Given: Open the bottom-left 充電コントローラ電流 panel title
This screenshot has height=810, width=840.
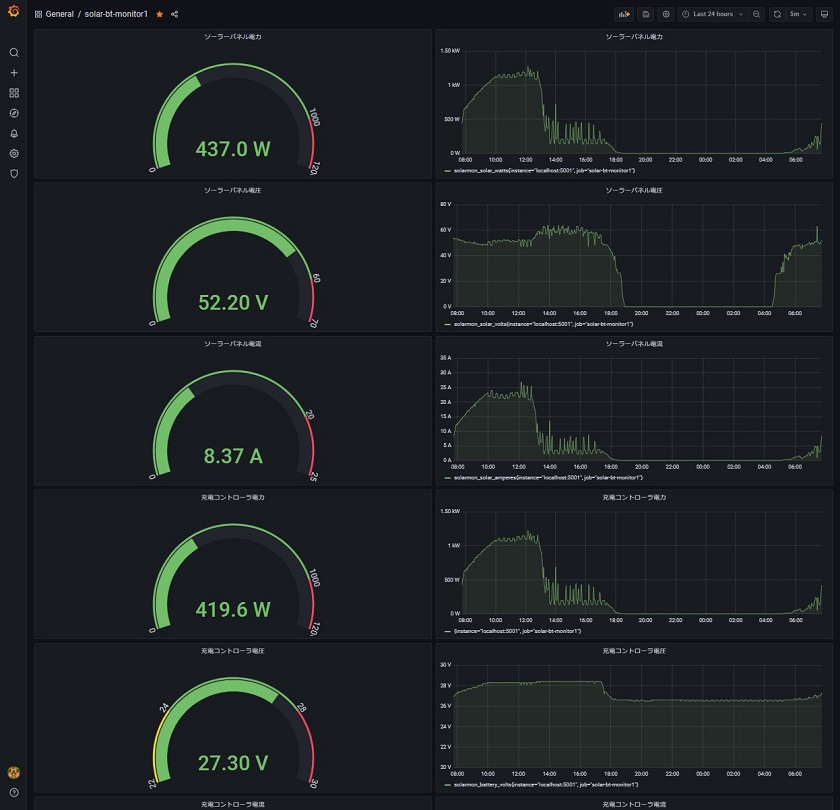Looking at the screenshot, I should 232,804.
